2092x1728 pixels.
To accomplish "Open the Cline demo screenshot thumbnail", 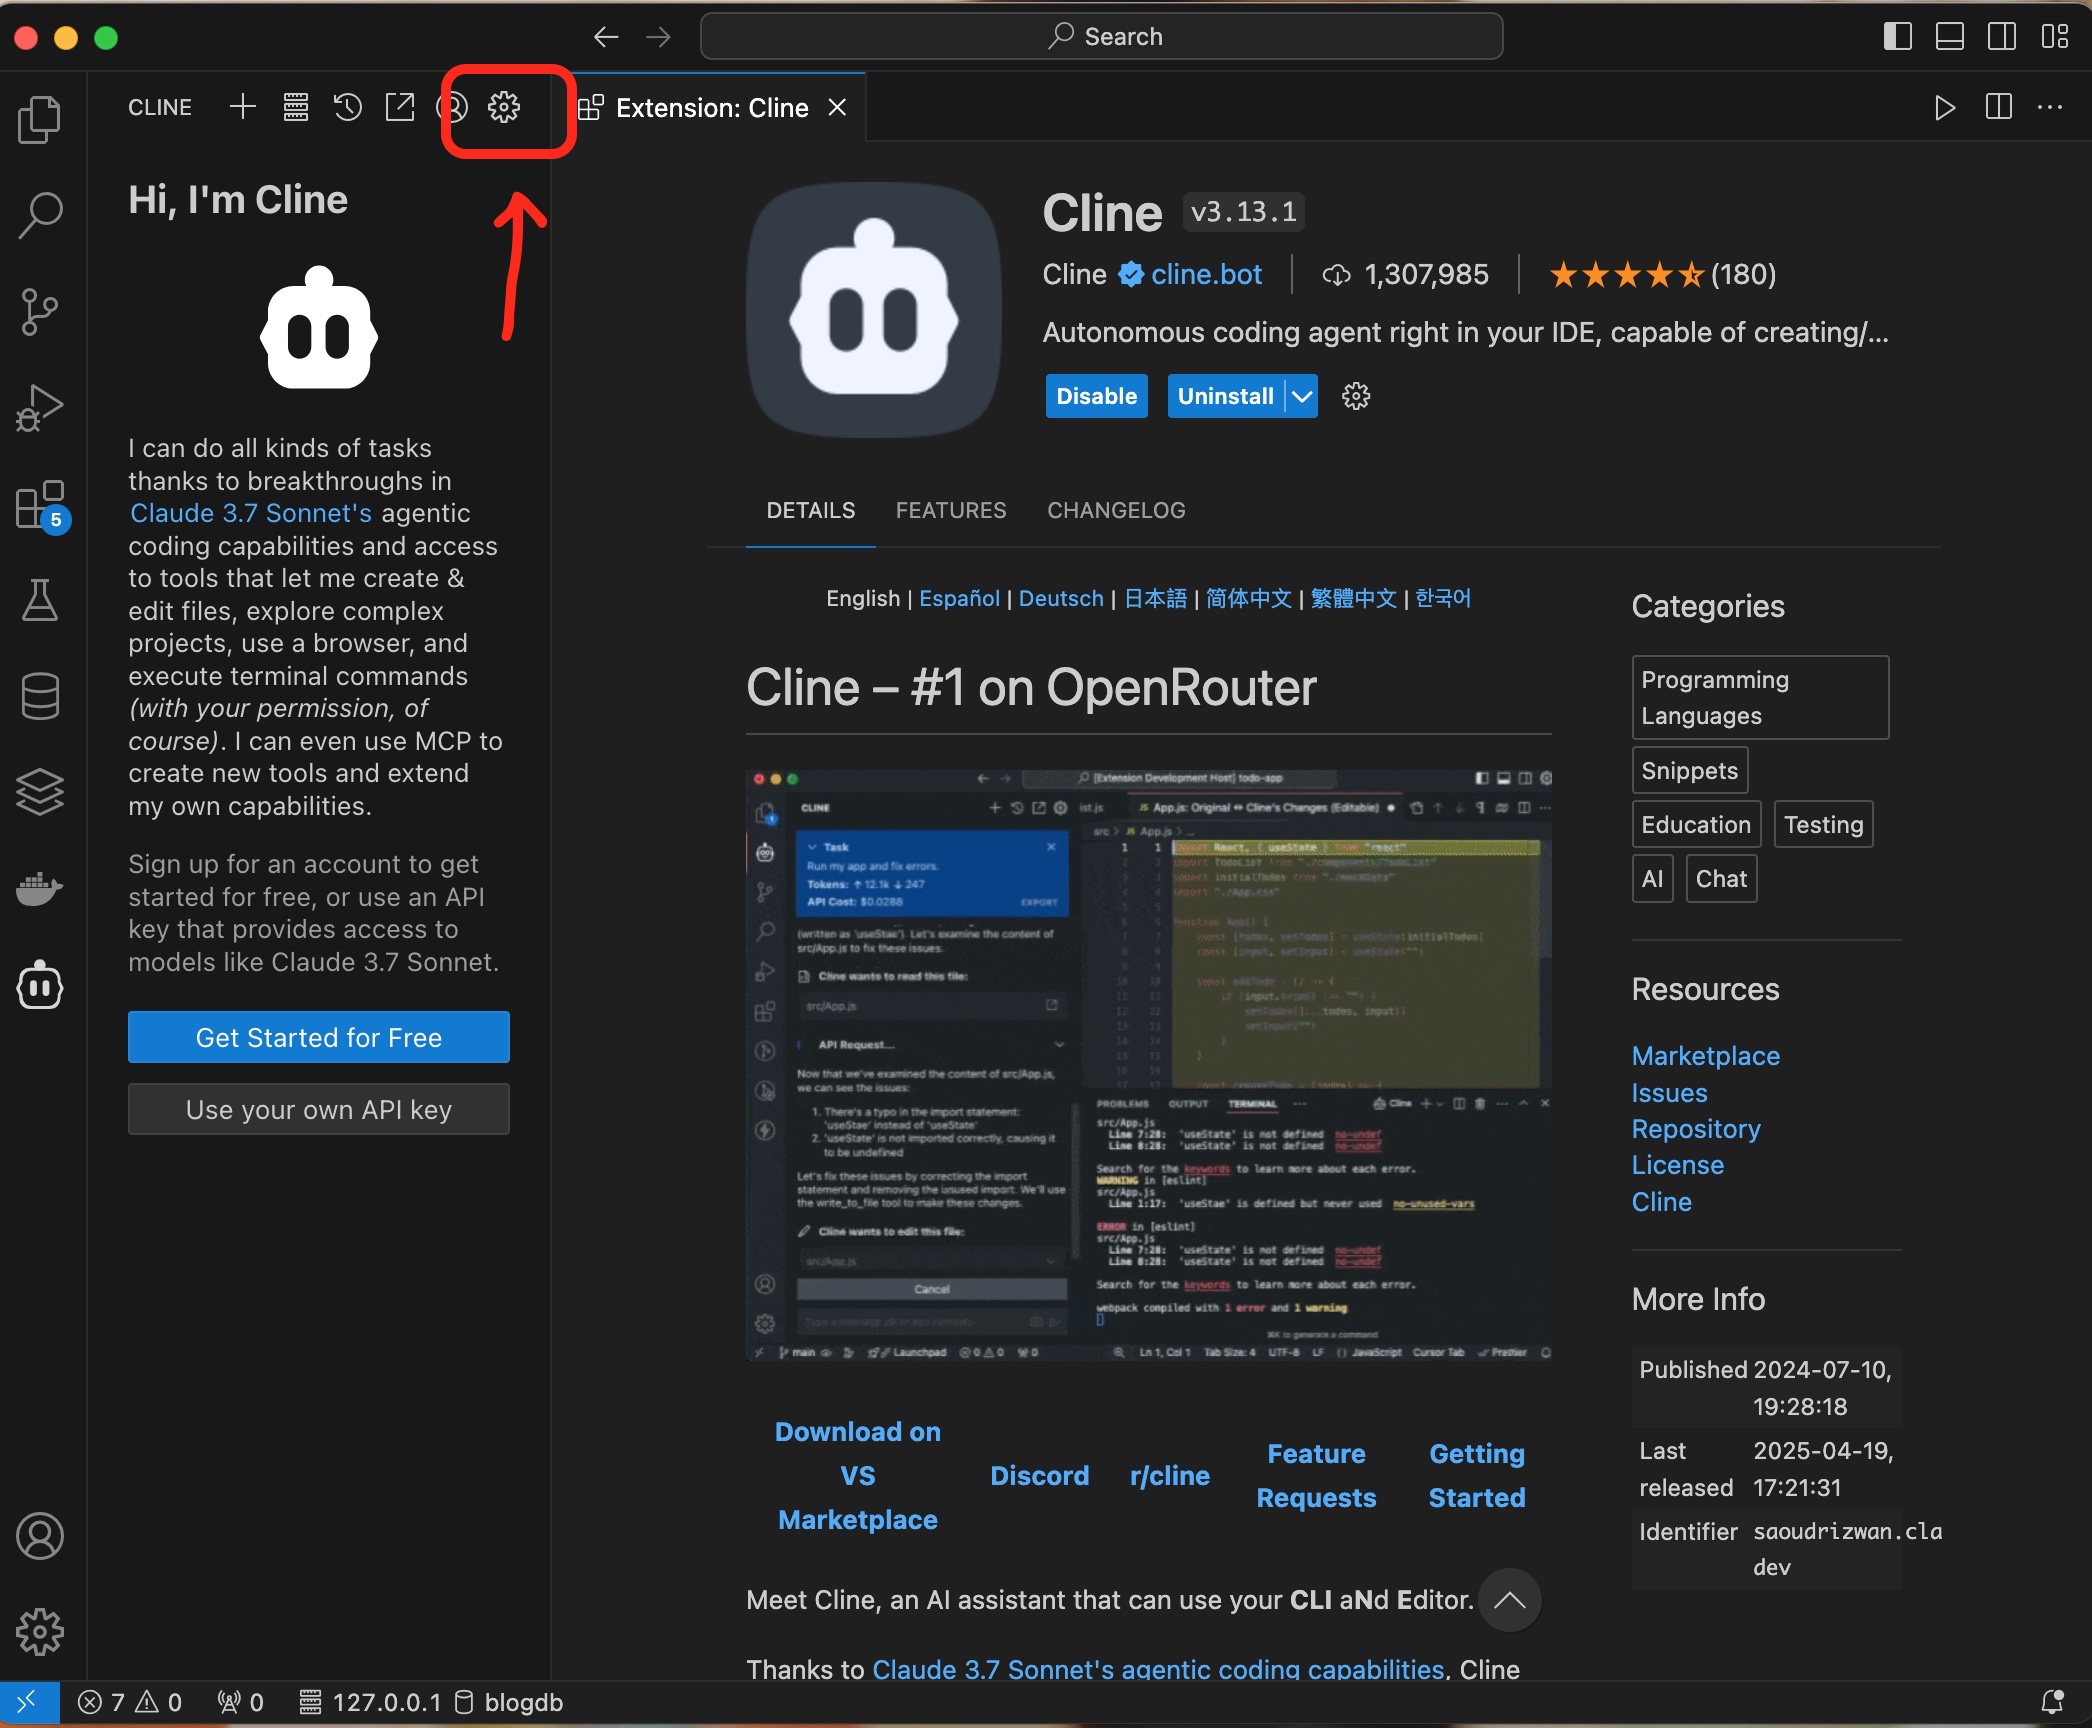I will [1149, 1065].
